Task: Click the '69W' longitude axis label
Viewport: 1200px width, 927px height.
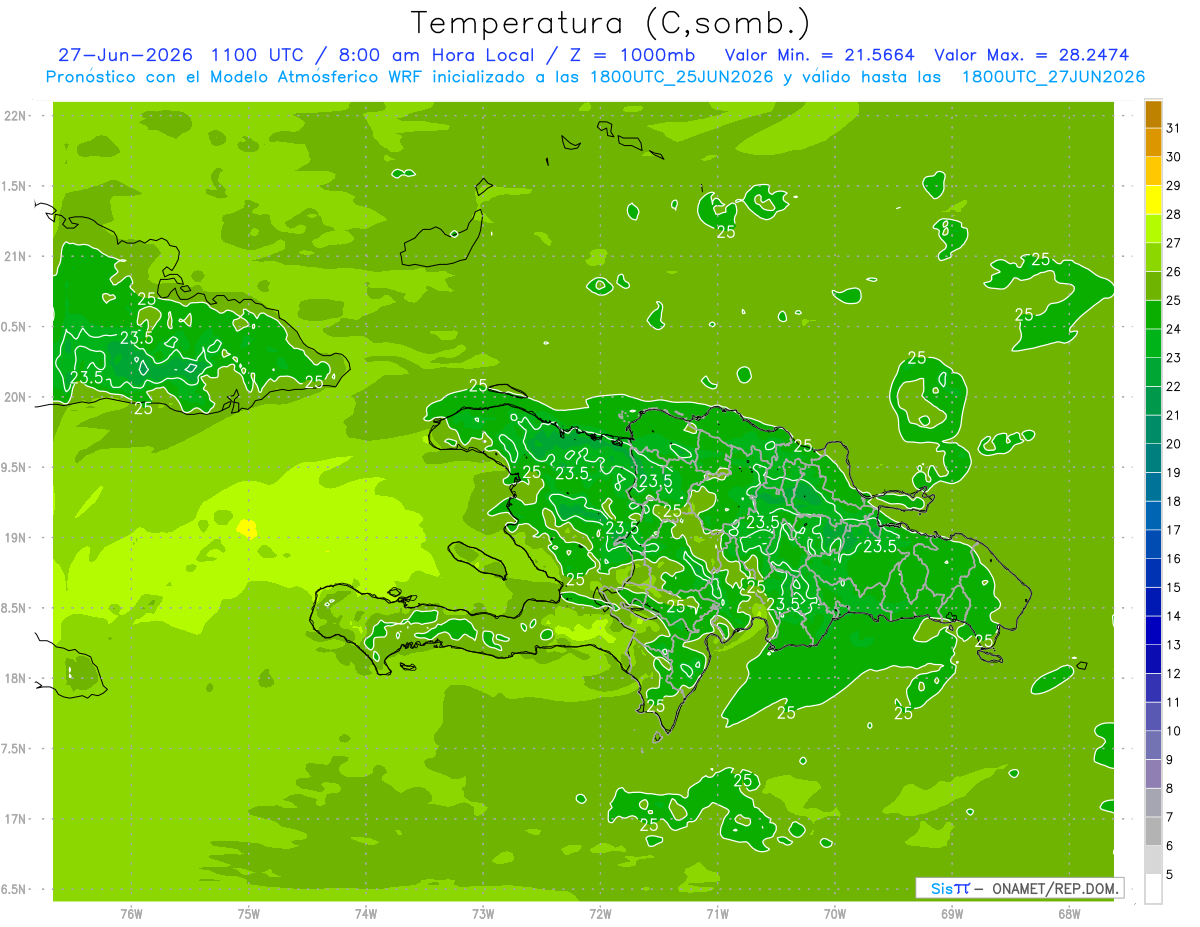Action: click(952, 914)
